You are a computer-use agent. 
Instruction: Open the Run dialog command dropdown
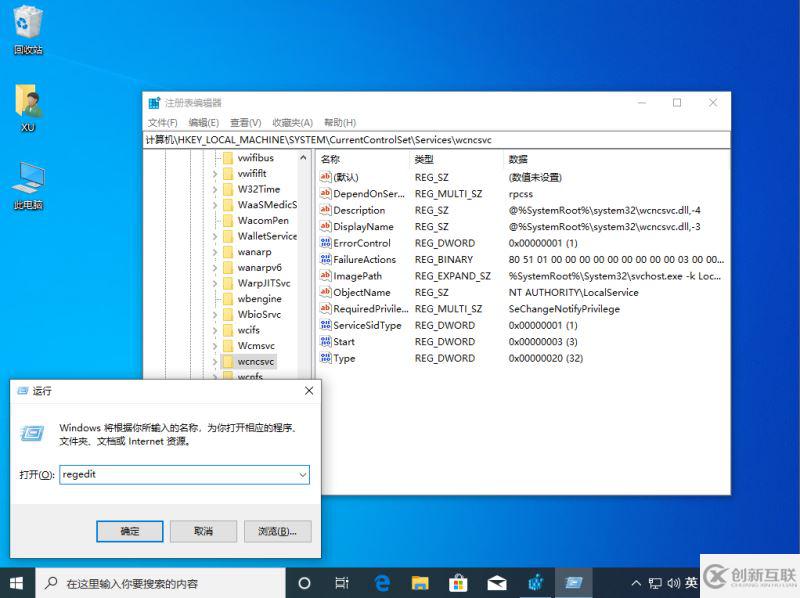coord(302,475)
